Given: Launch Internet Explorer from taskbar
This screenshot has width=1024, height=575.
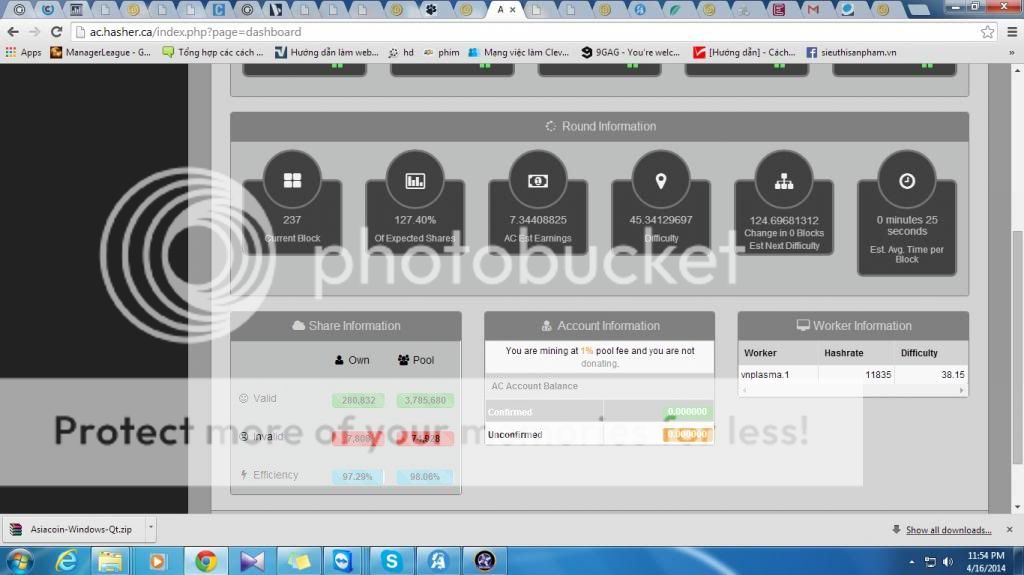Looking at the screenshot, I should tap(67, 561).
